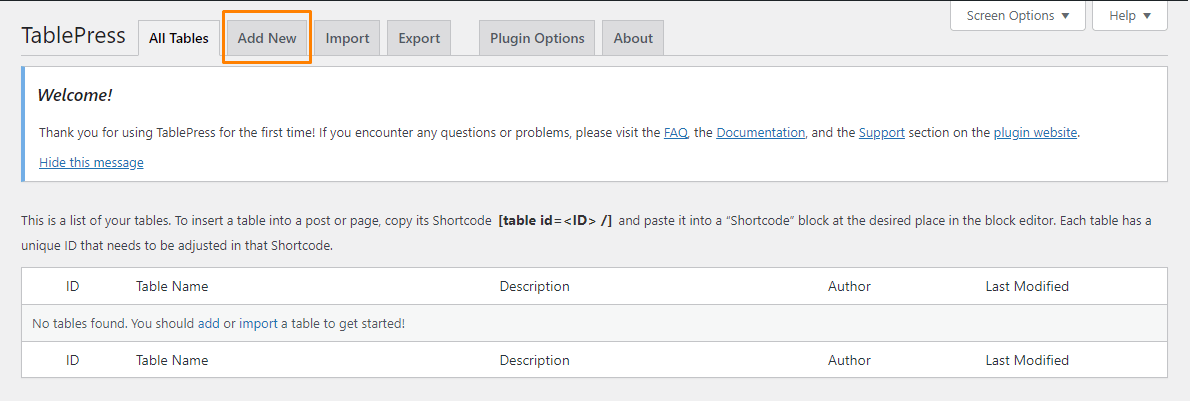The image size is (1190, 401).
Task: Sort by Author in the table footer
Action: 849,360
